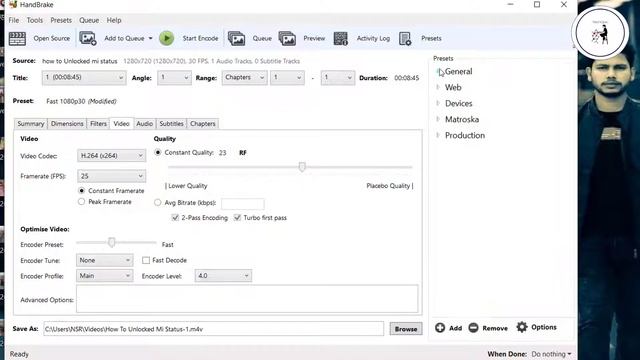Open the start chapter dropdown
The image size is (640, 360).
click(287, 78)
